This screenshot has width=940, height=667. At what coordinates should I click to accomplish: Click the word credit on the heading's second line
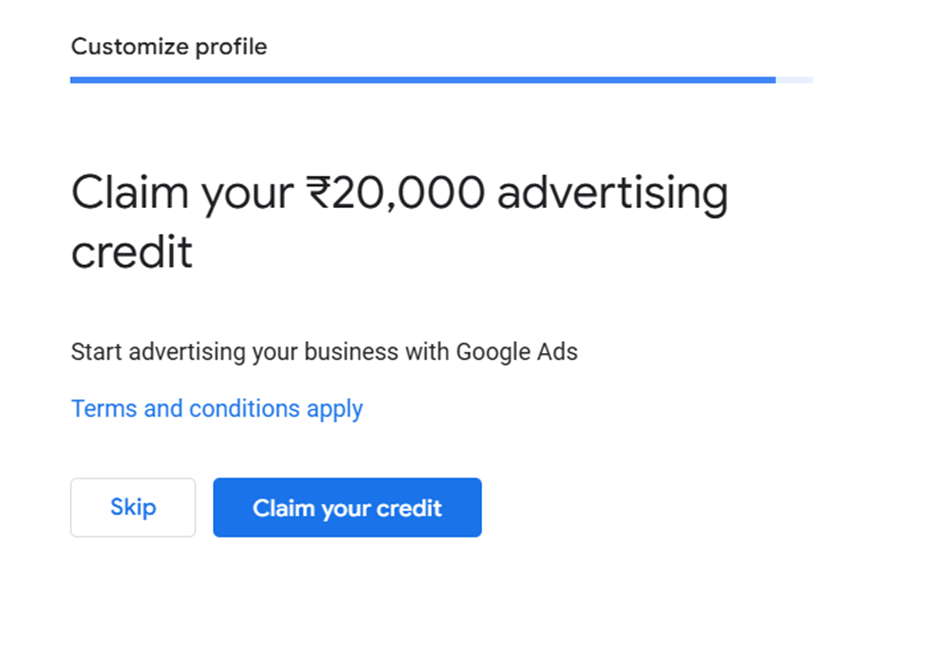pyautogui.click(x=131, y=252)
